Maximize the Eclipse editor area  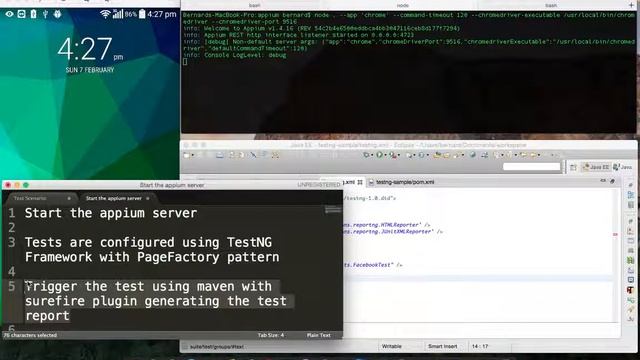(612, 180)
